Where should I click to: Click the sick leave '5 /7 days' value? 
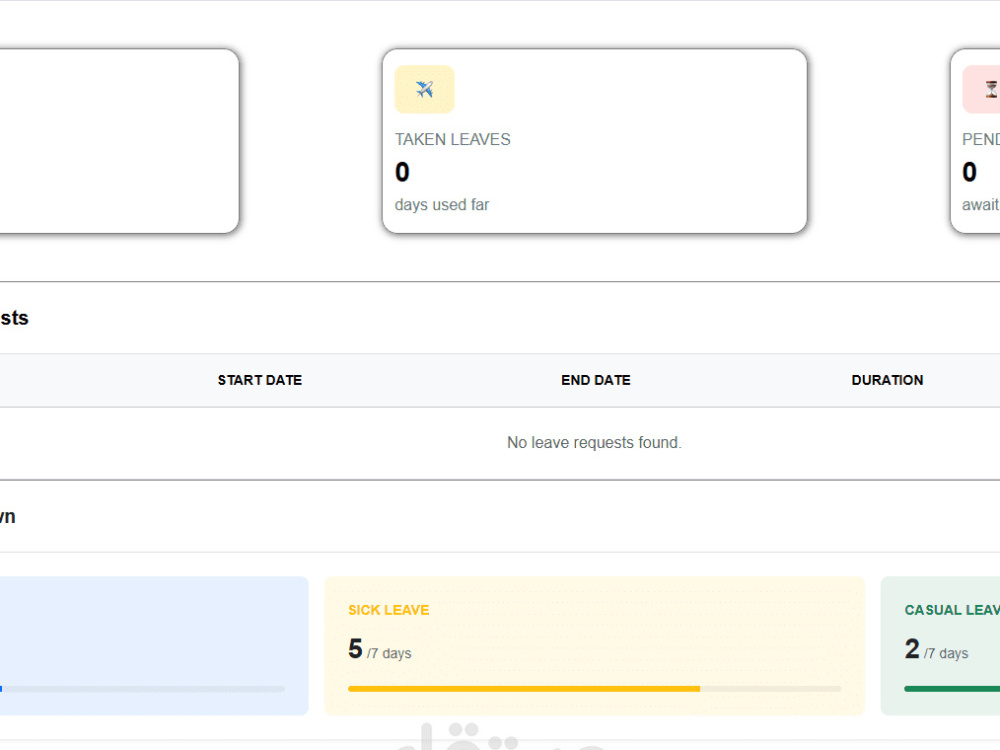[x=379, y=649]
